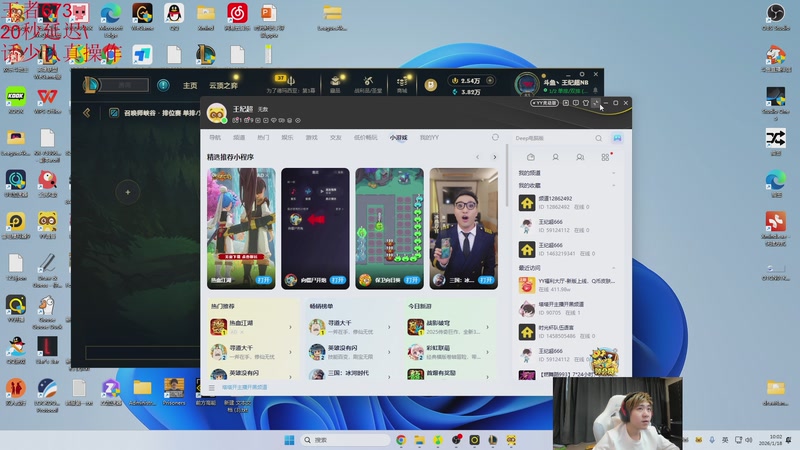The width and height of the screenshot is (800, 450).
Task: Refresh the YY page with circular arrow icon
Action: (495, 138)
